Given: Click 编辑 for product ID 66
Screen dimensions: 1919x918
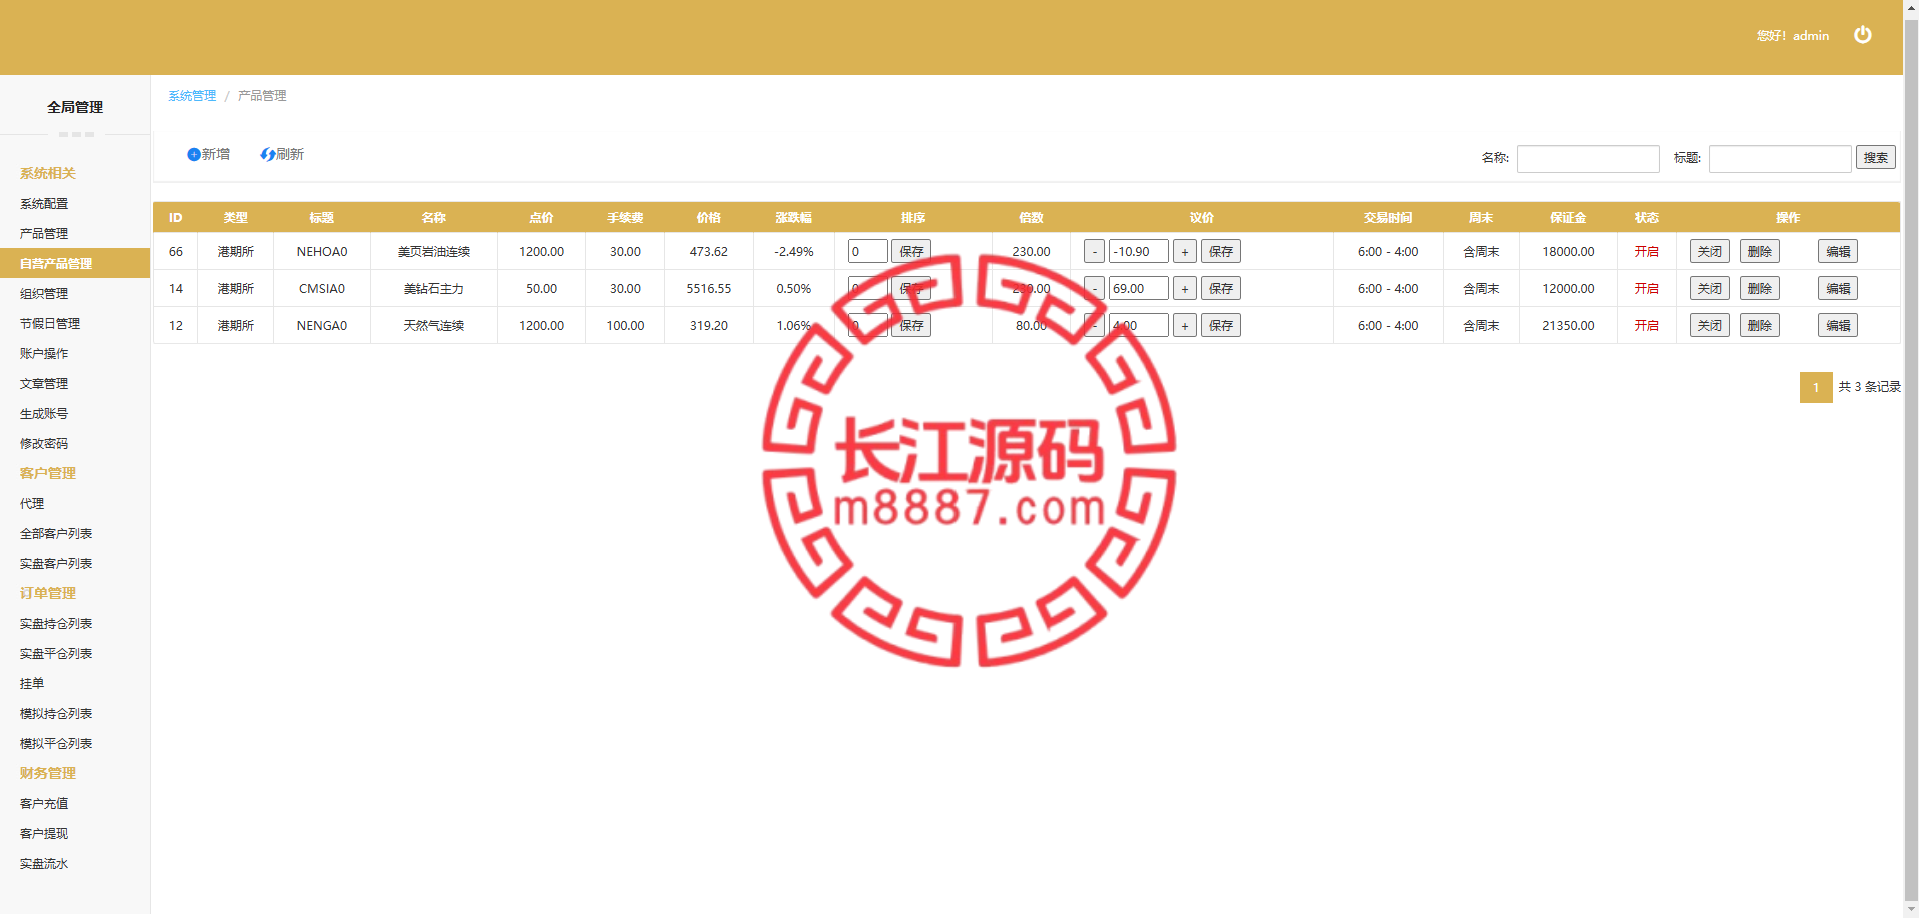Looking at the screenshot, I should [x=1838, y=251].
